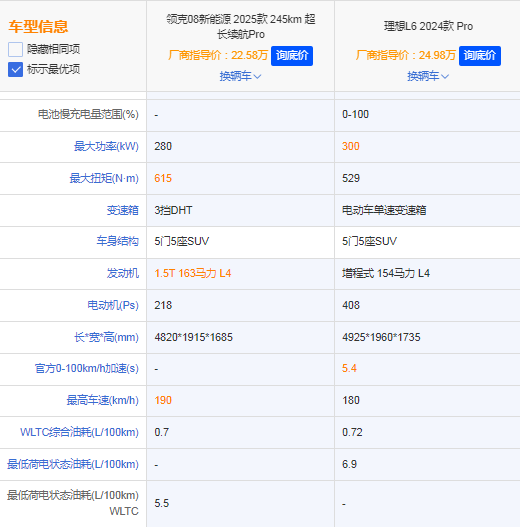Click the 长*宽*高(mm) label
520x527 pixels.
click(106, 337)
